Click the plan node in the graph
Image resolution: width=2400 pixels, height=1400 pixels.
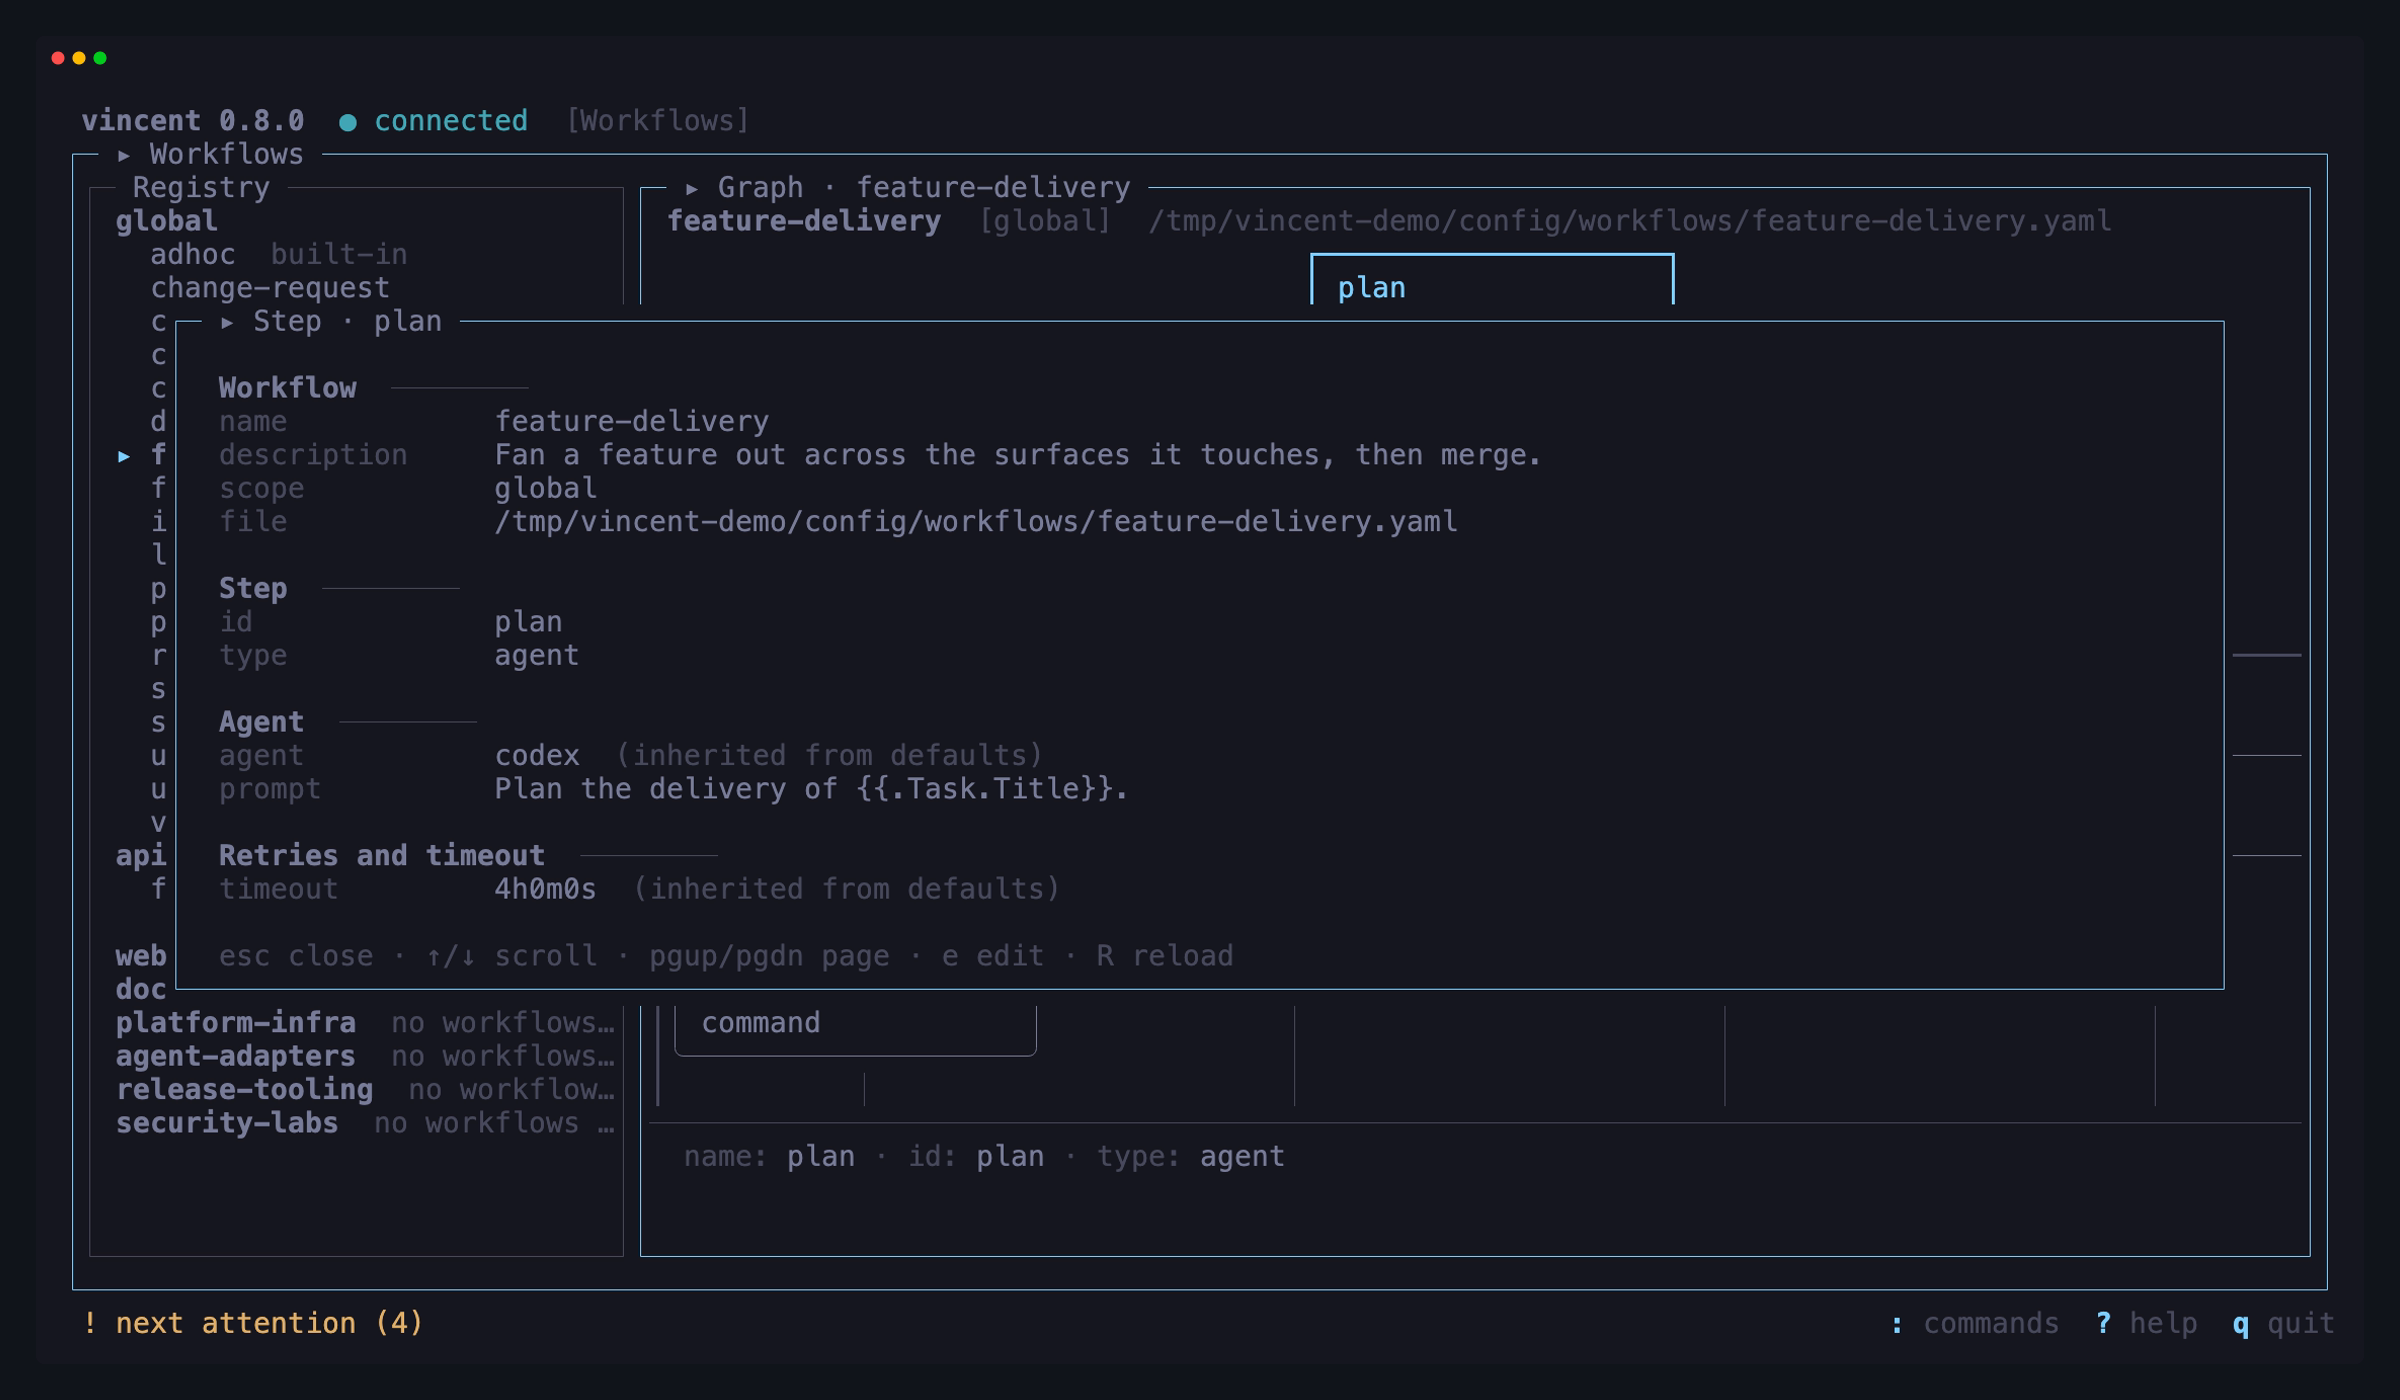pos(1492,280)
